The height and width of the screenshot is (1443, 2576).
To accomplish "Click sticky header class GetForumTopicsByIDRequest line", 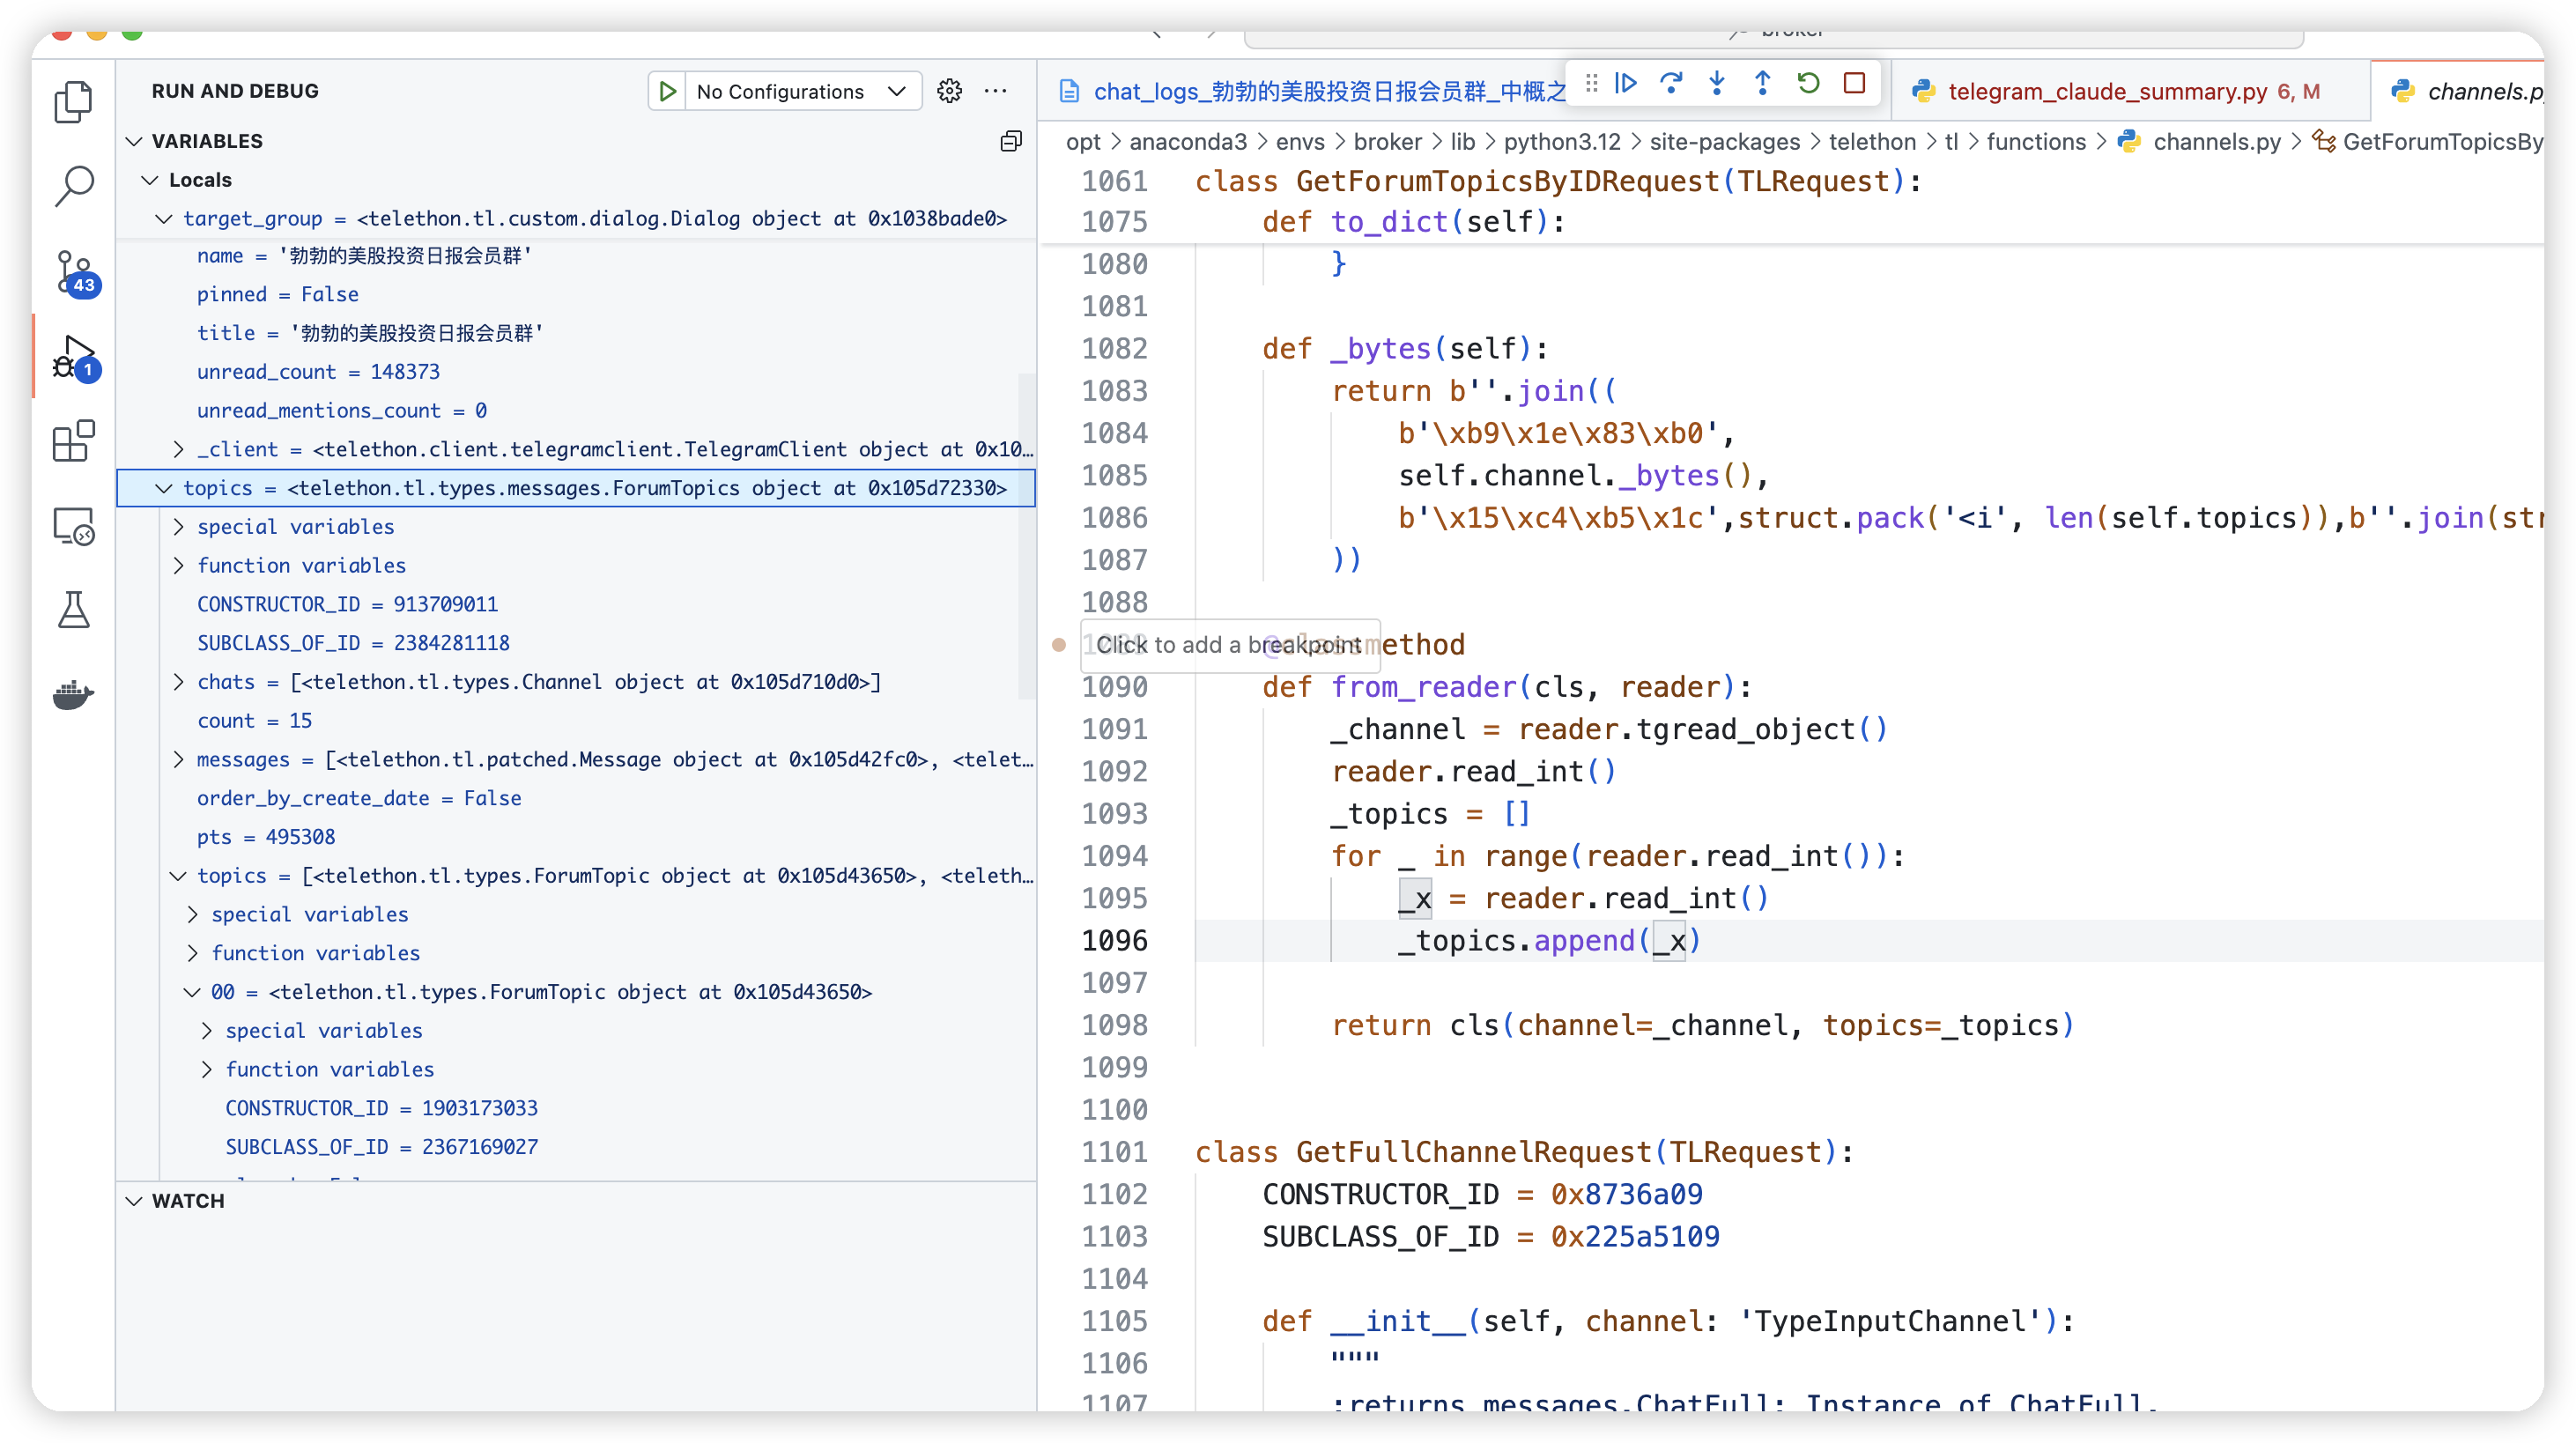I will 1558,181.
